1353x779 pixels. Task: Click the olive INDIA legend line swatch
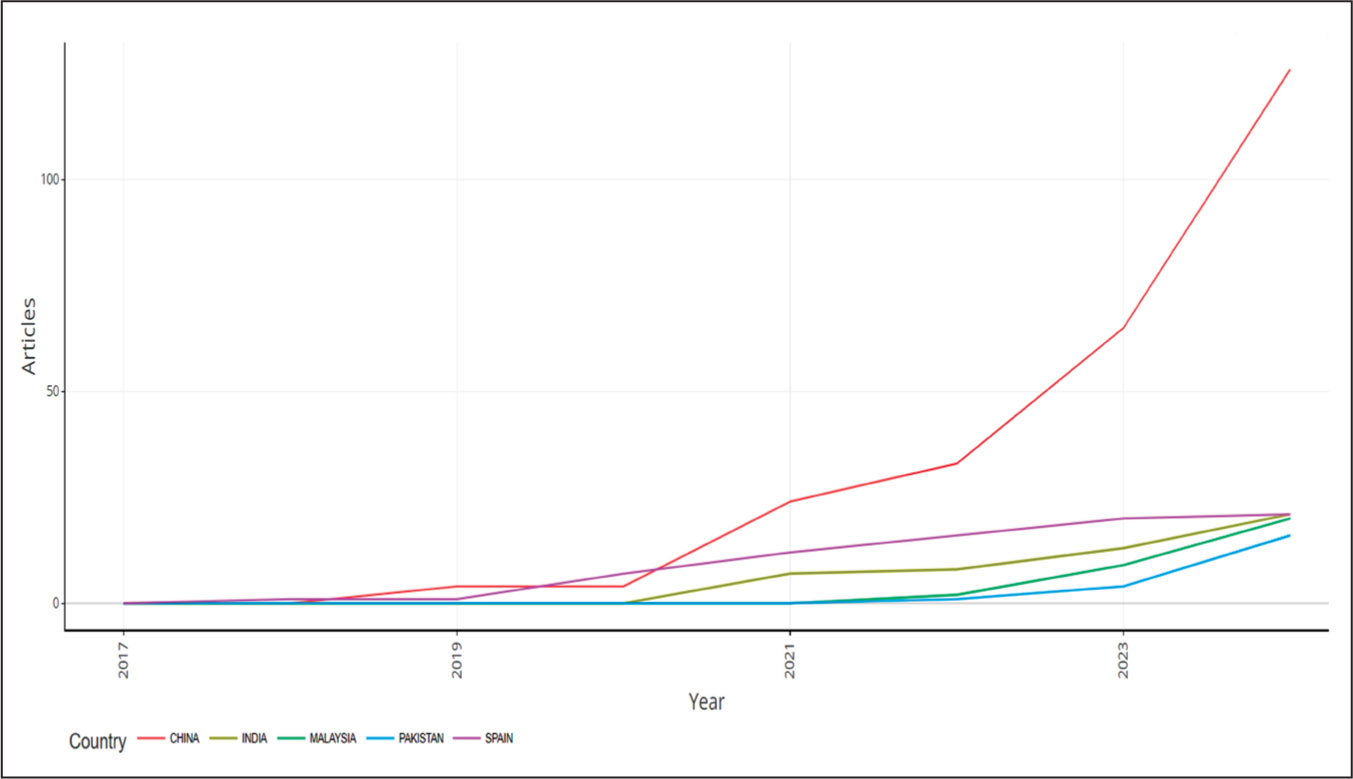[224, 739]
